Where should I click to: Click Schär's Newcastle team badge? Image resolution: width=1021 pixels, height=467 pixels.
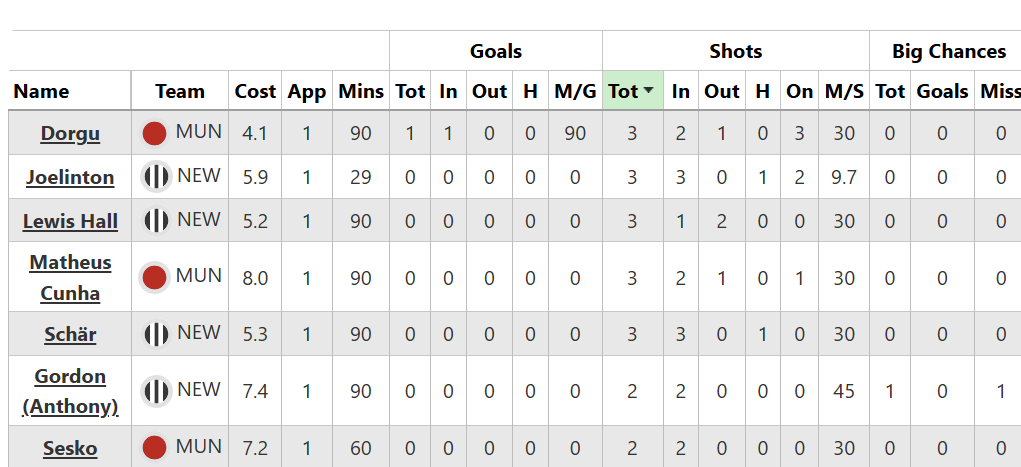tap(156, 334)
